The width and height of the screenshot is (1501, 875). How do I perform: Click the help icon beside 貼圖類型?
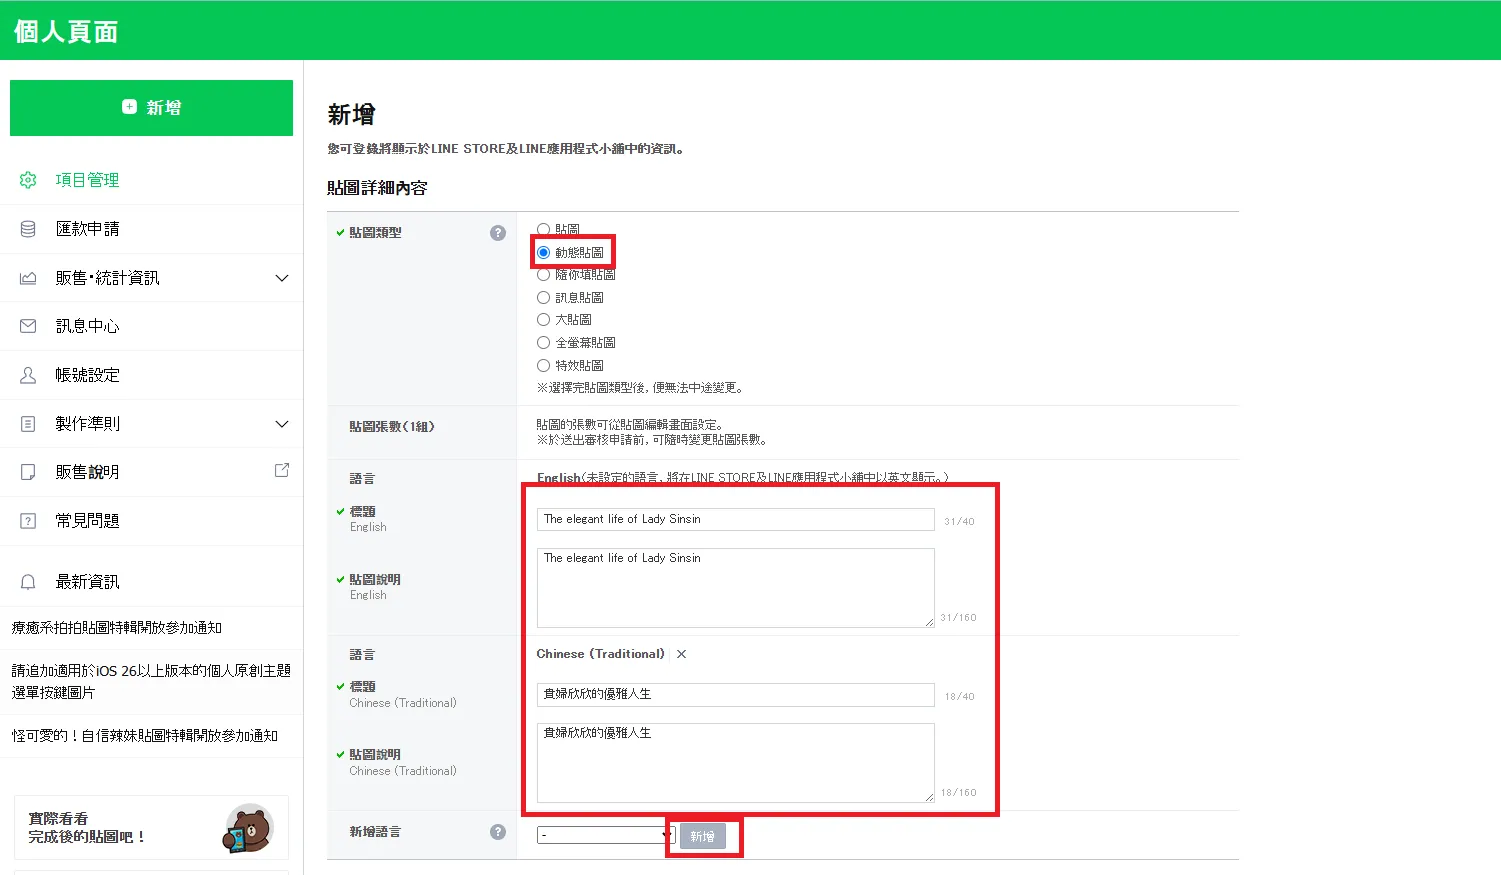[498, 233]
